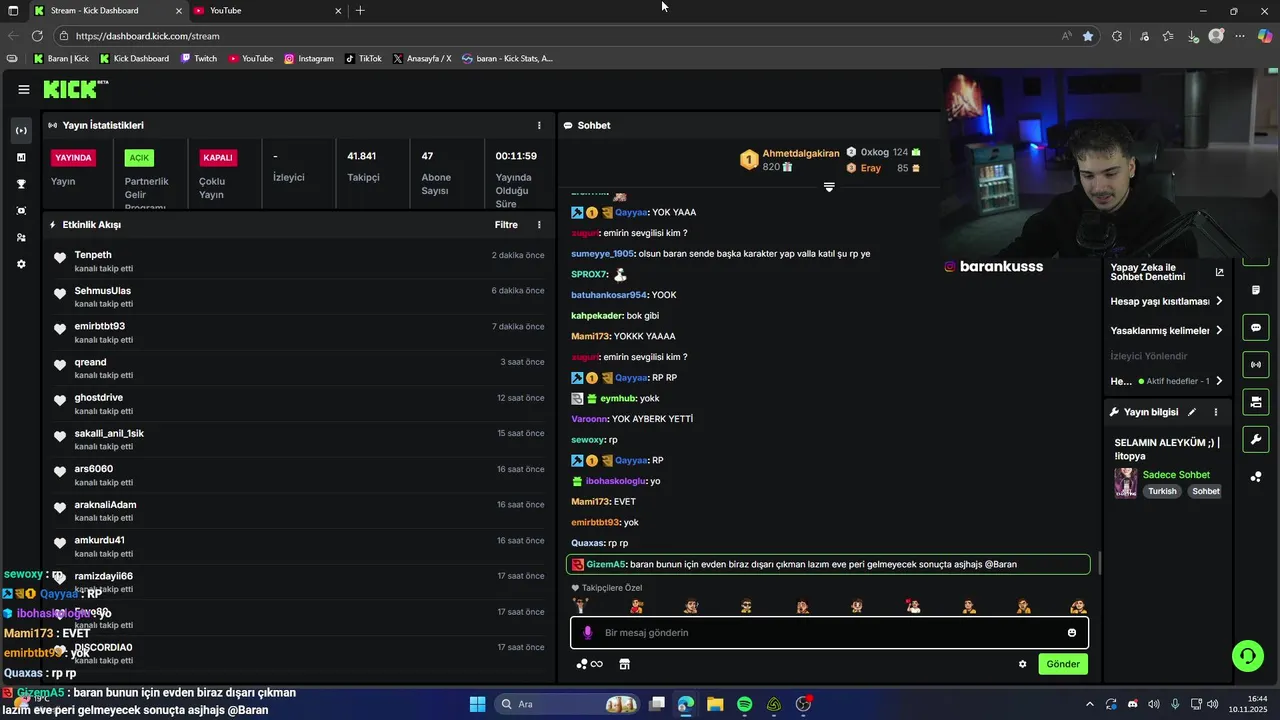This screenshot has width=1280, height=720.
Task: Toggle the broadcast signal icon in right rail
Action: [x=1255, y=364]
